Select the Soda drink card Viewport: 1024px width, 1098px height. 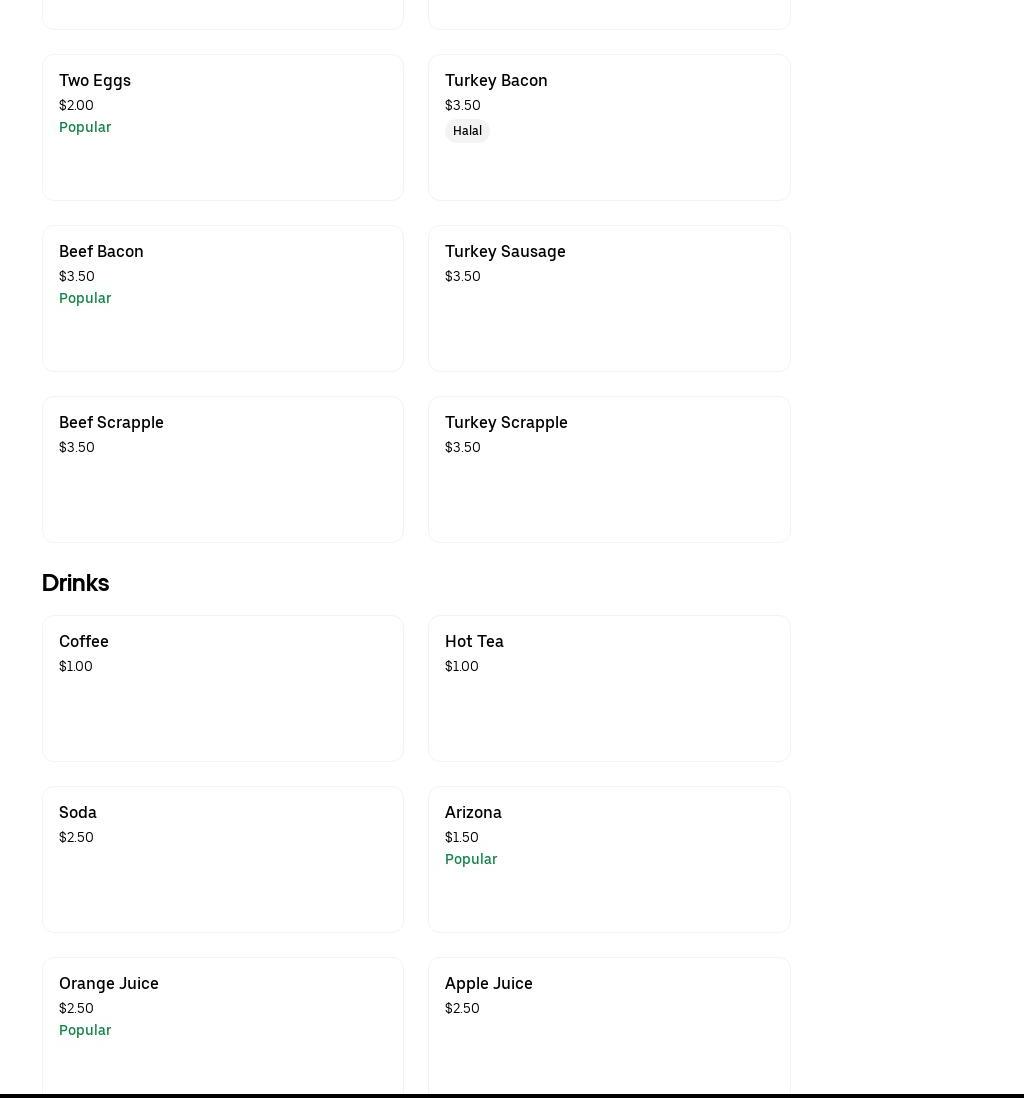tap(223, 859)
